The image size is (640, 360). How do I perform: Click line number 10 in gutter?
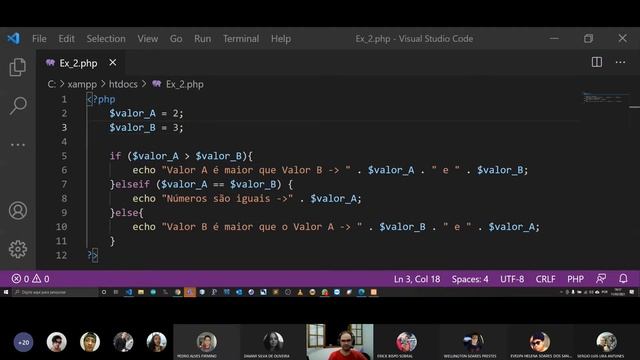[x=61, y=227]
